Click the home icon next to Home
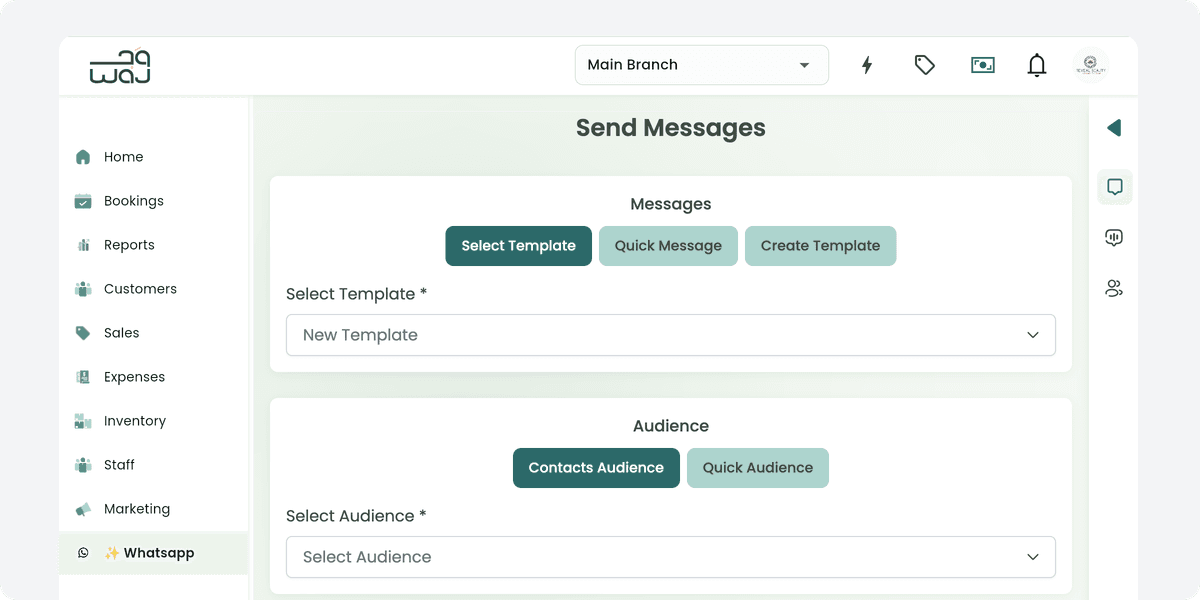1200x600 pixels. point(83,157)
